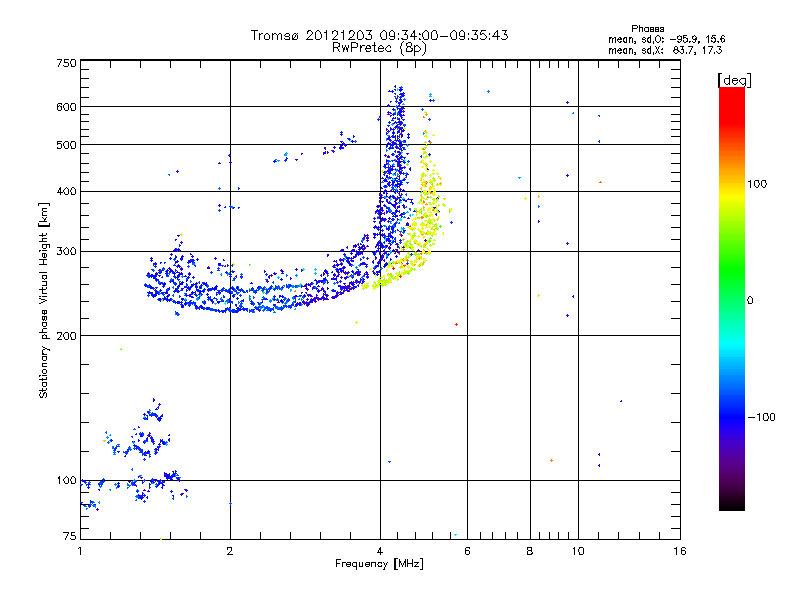800x600 pixels.
Task: Click the plot title "Tromsø 20121203 09:34:00-09:35:43"
Action: tap(379, 35)
